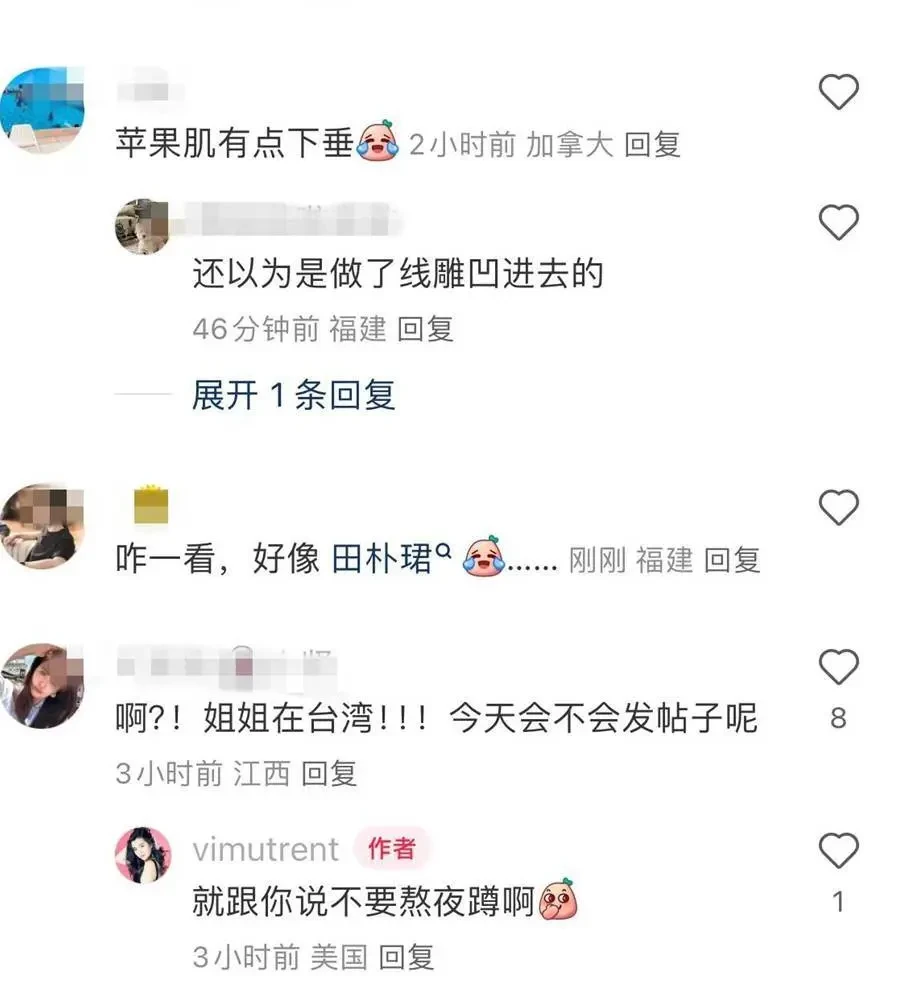The image size is (900, 1000).
Task: Open vimutrent's profile avatar
Action: [143, 855]
